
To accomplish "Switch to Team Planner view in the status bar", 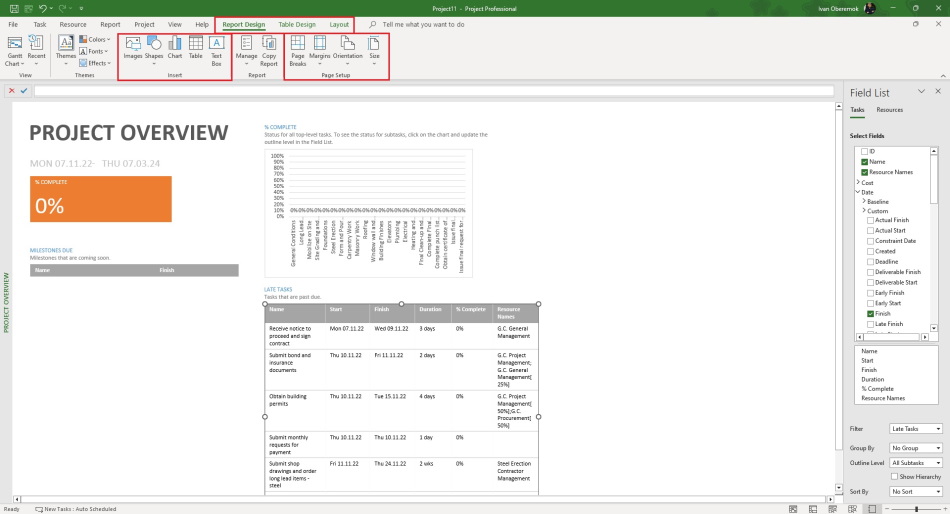I will point(832,509).
